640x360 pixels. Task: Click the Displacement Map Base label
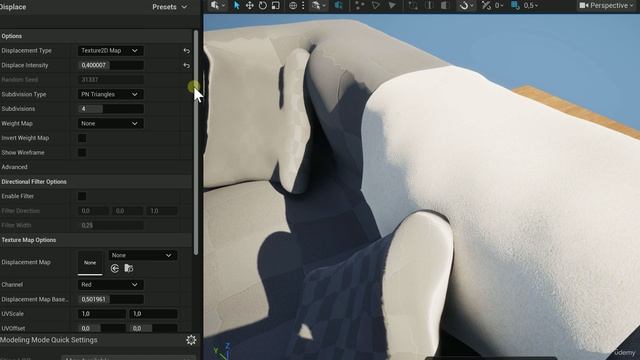[x=35, y=299]
